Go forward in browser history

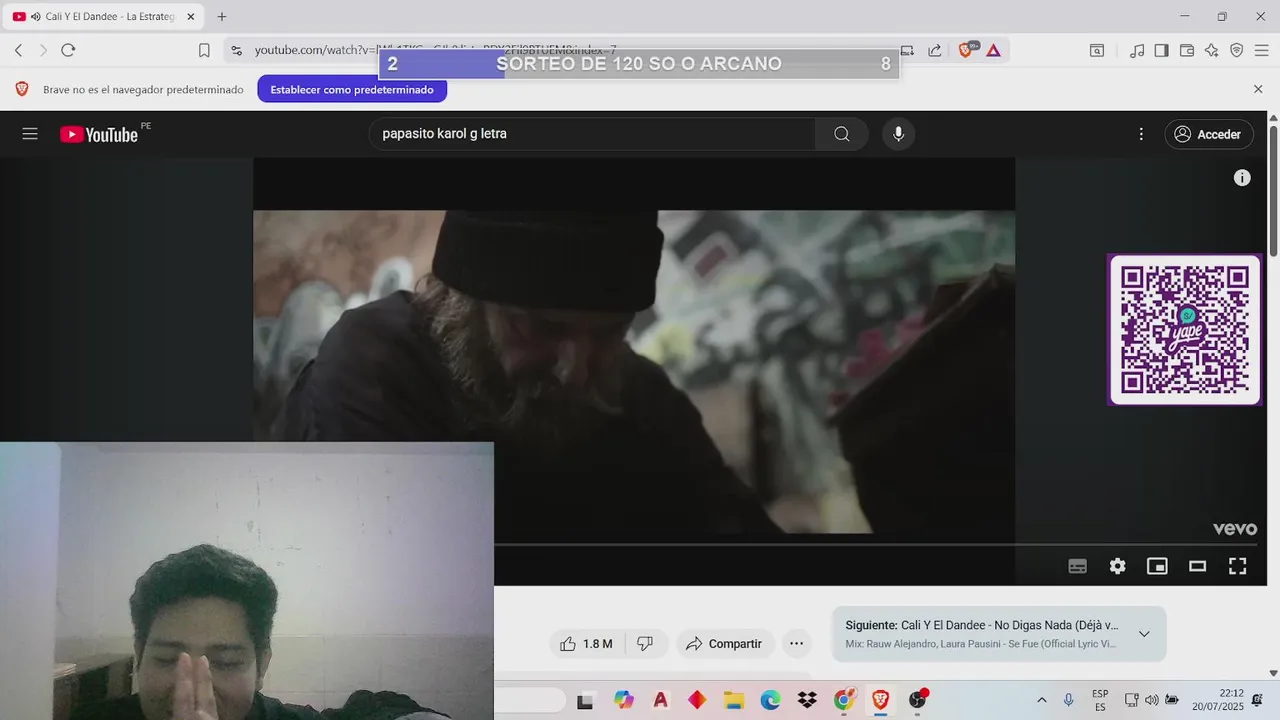point(43,50)
